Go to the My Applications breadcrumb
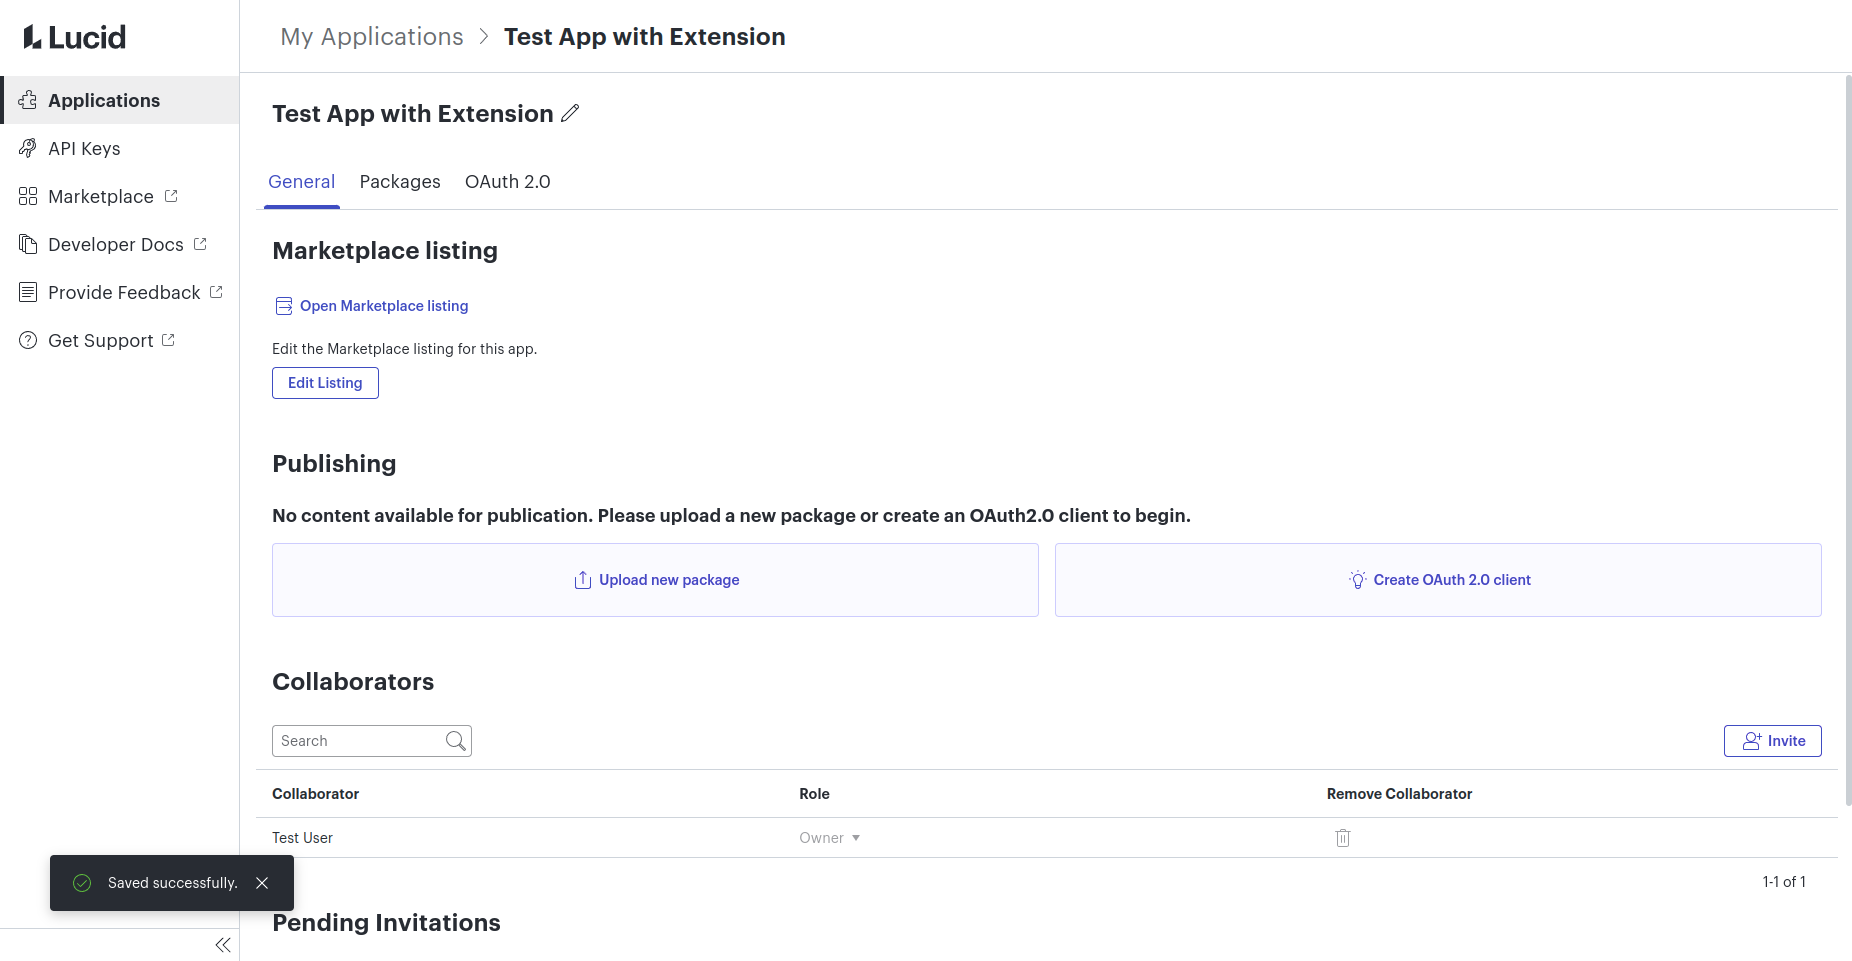Viewport: 1852px width, 961px height. 372,37
